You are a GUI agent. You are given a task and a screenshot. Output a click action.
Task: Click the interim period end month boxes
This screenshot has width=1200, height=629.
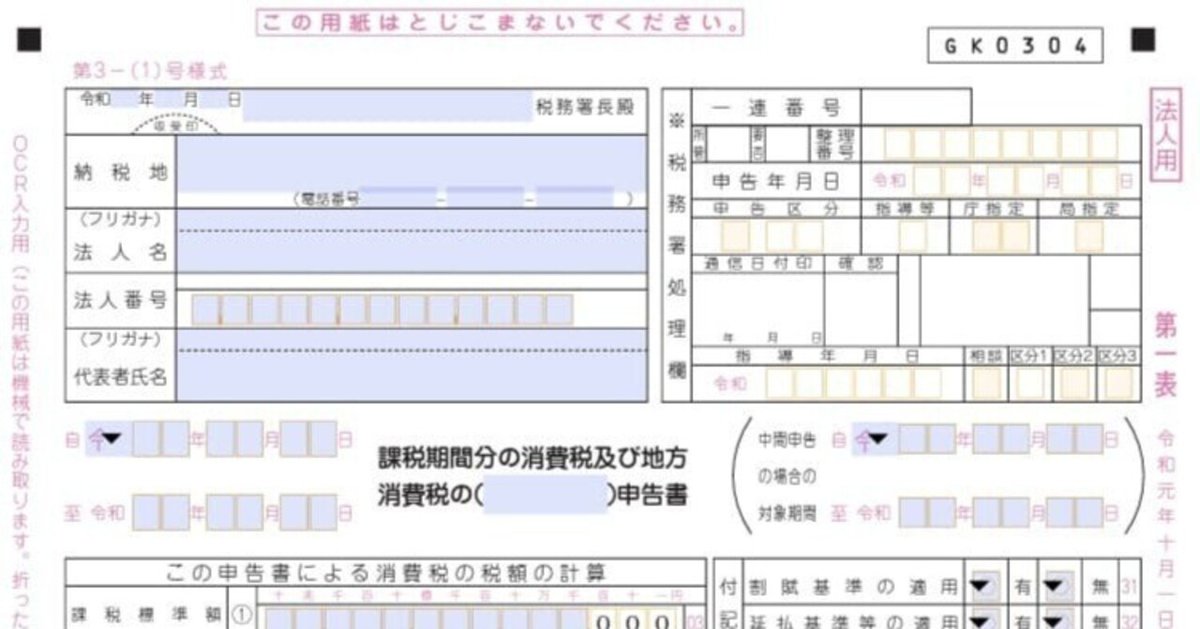pyautogui.click(x=1001, y=512)
